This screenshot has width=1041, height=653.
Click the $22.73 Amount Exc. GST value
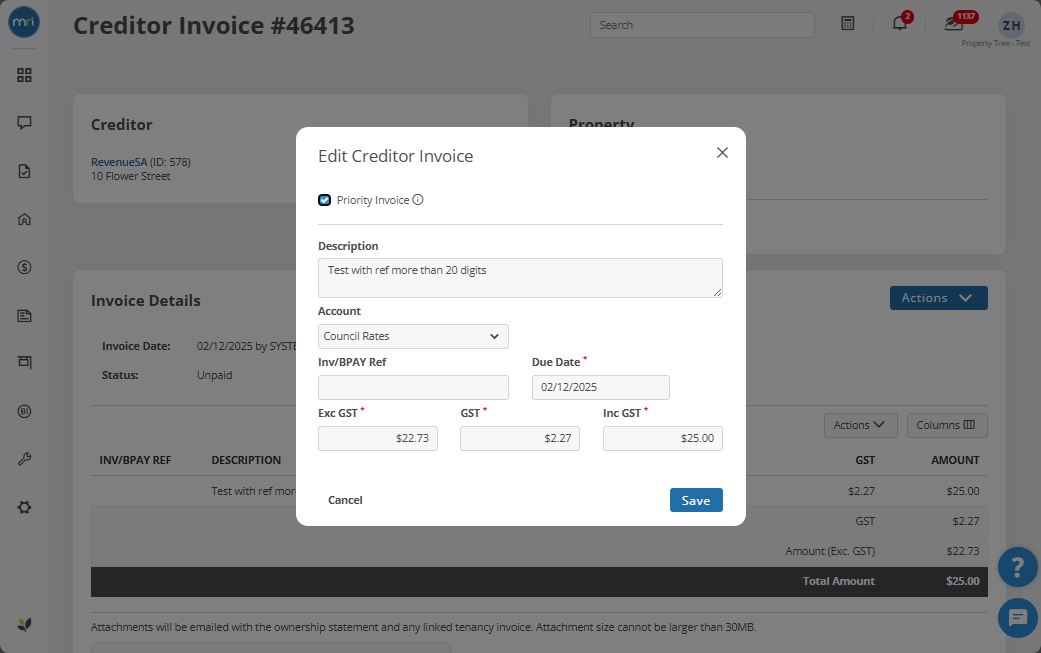(963, 551)
